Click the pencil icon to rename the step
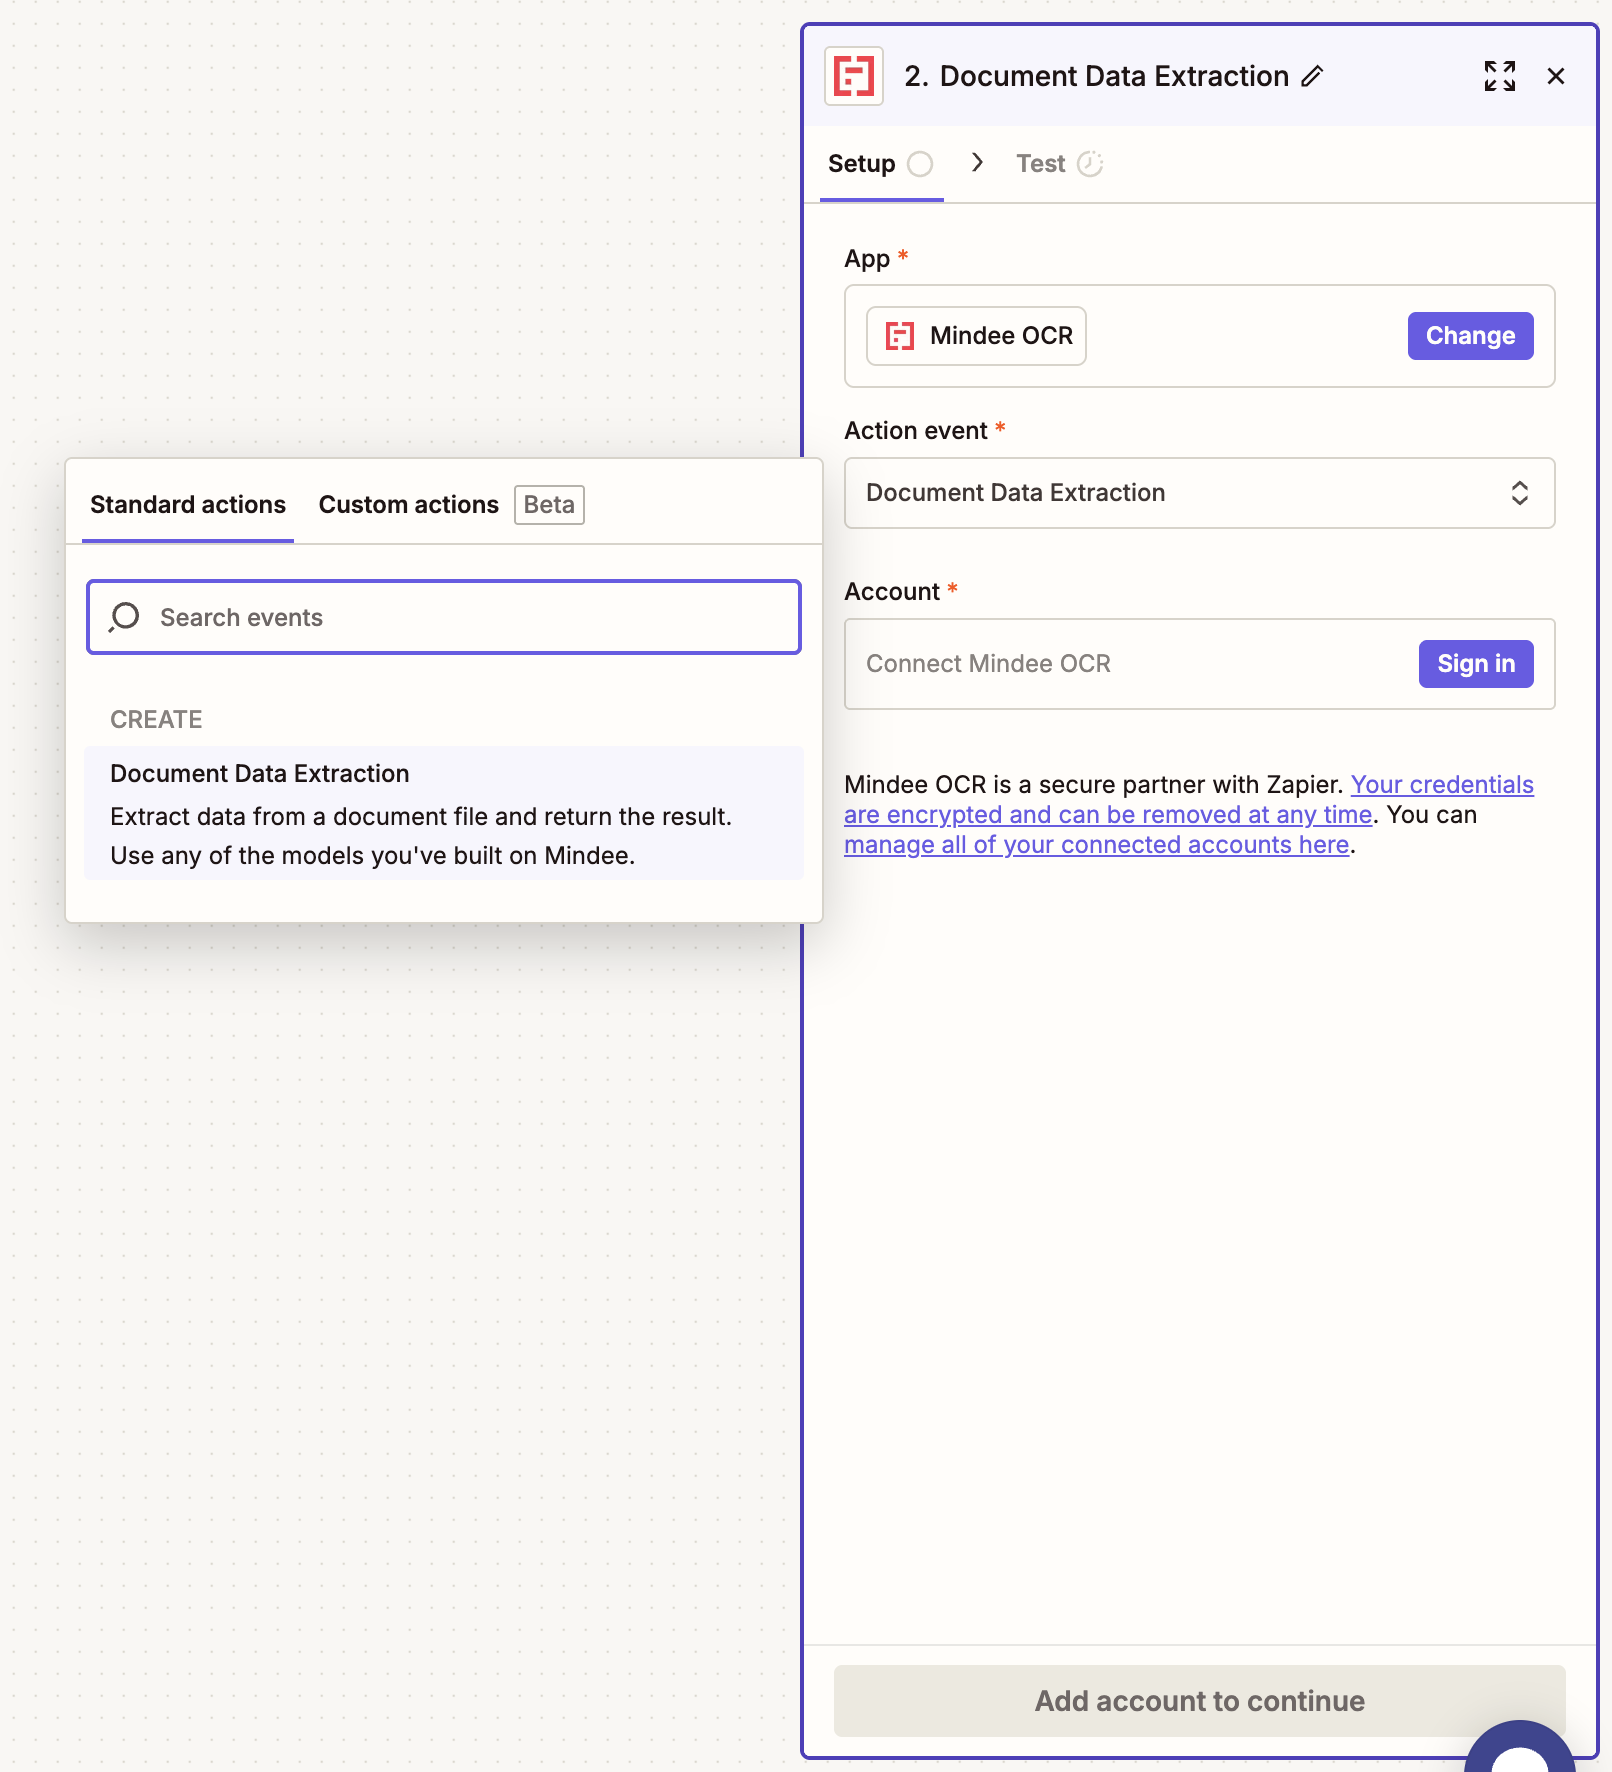This screenshot has height=1772, width=1612. point(1313,76)
